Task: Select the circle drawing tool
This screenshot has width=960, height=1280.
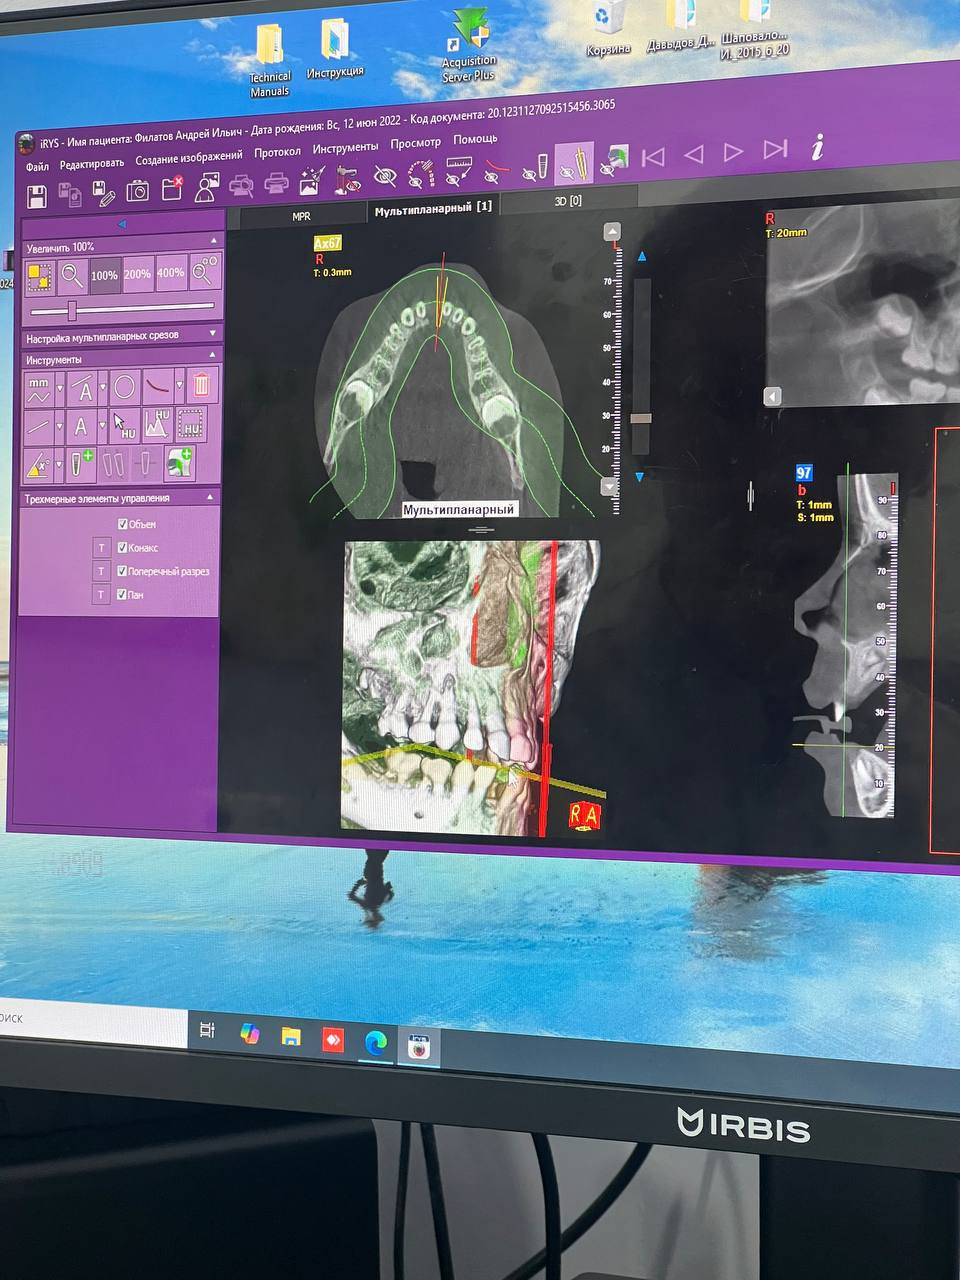Action: pos(124,387)
